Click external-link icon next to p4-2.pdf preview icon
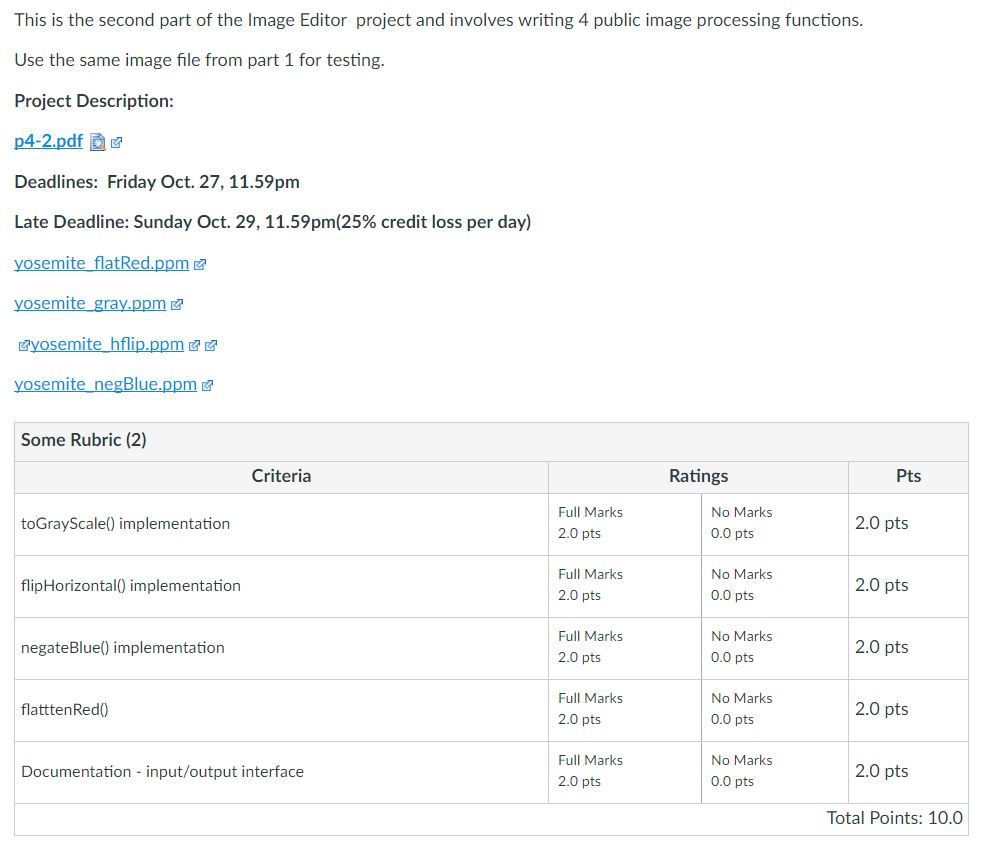Image resolution: width=991 pixels, height=850 pixels. coord(116,143)
